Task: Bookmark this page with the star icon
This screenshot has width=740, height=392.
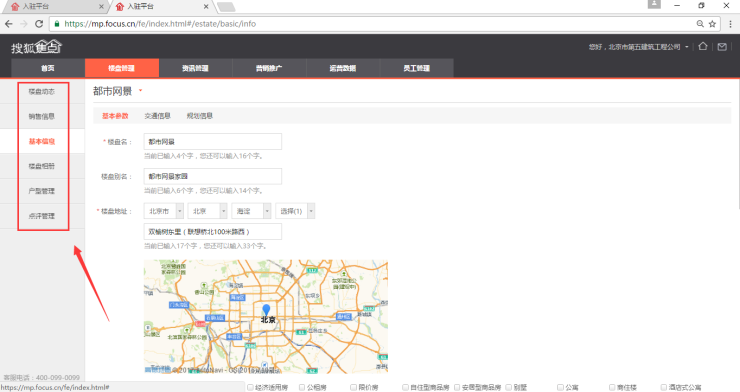Action: point(713,24)
